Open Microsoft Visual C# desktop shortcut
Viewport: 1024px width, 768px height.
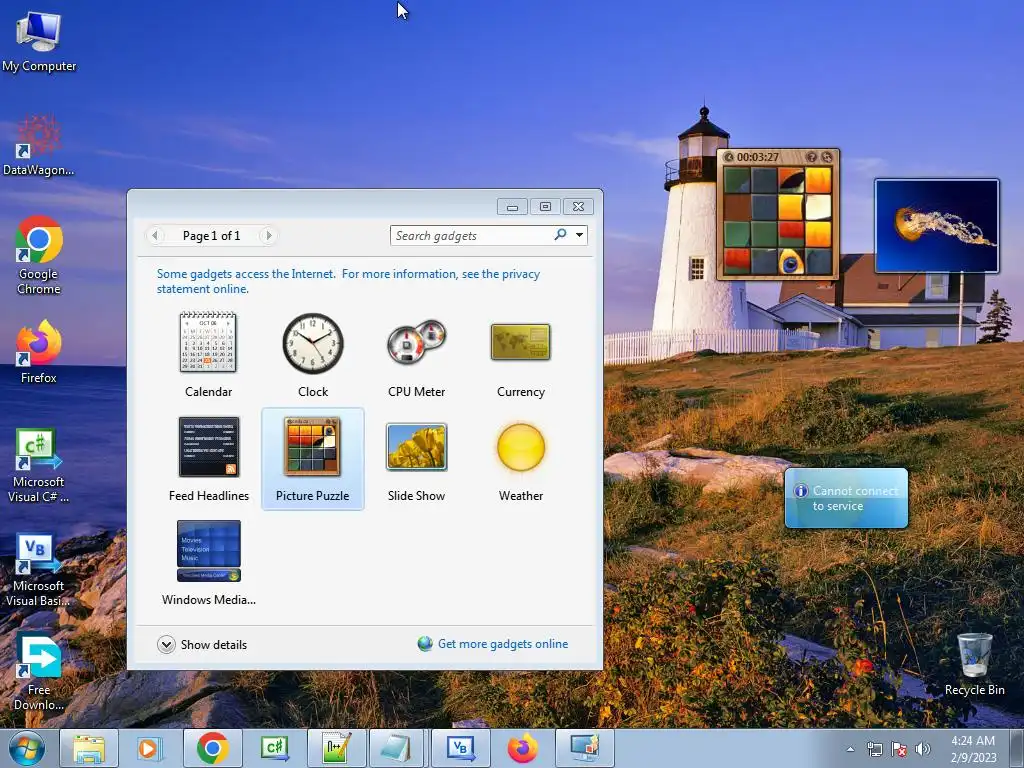click(x=39, y=465)
